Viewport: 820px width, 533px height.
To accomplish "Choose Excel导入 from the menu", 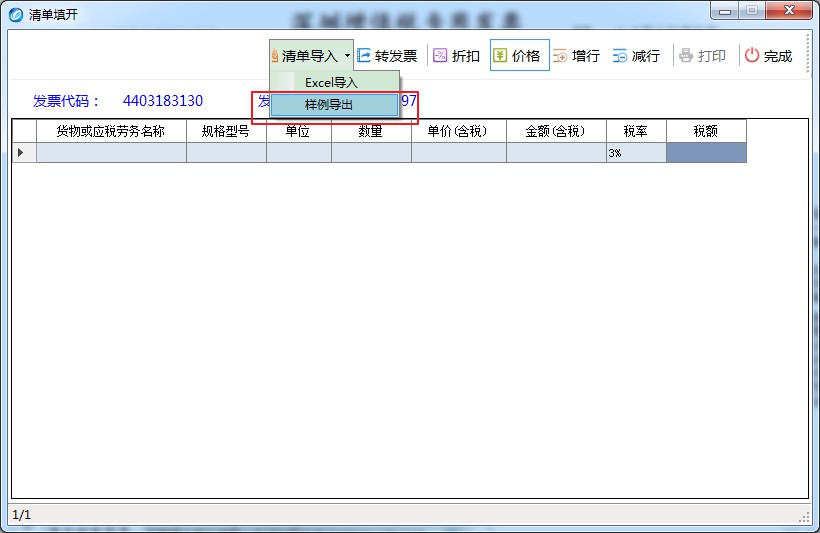I will (335, 82).
